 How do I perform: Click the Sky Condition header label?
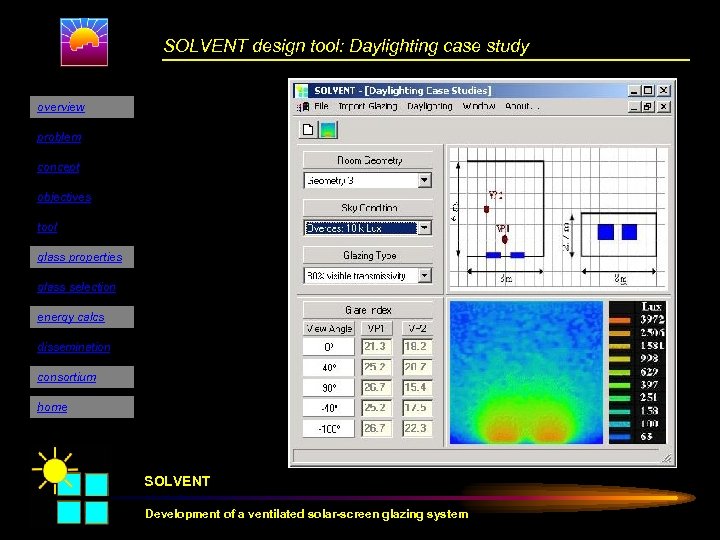click(369, 208)
